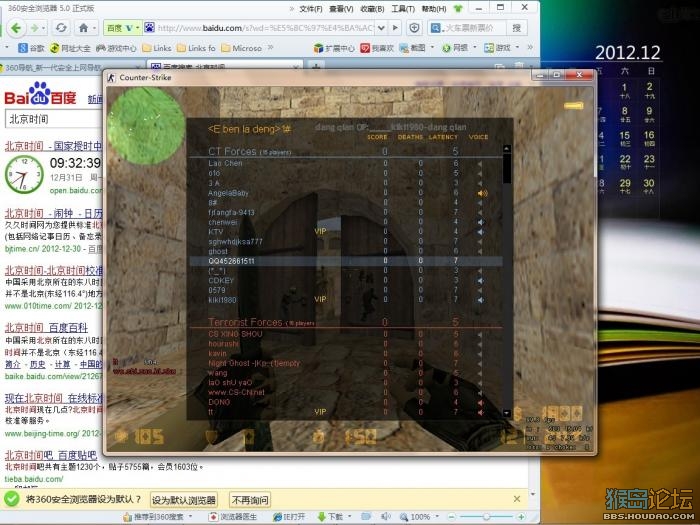Dismiss the default browser notification bar
700x525 pixels.
[x=517, y=499]
